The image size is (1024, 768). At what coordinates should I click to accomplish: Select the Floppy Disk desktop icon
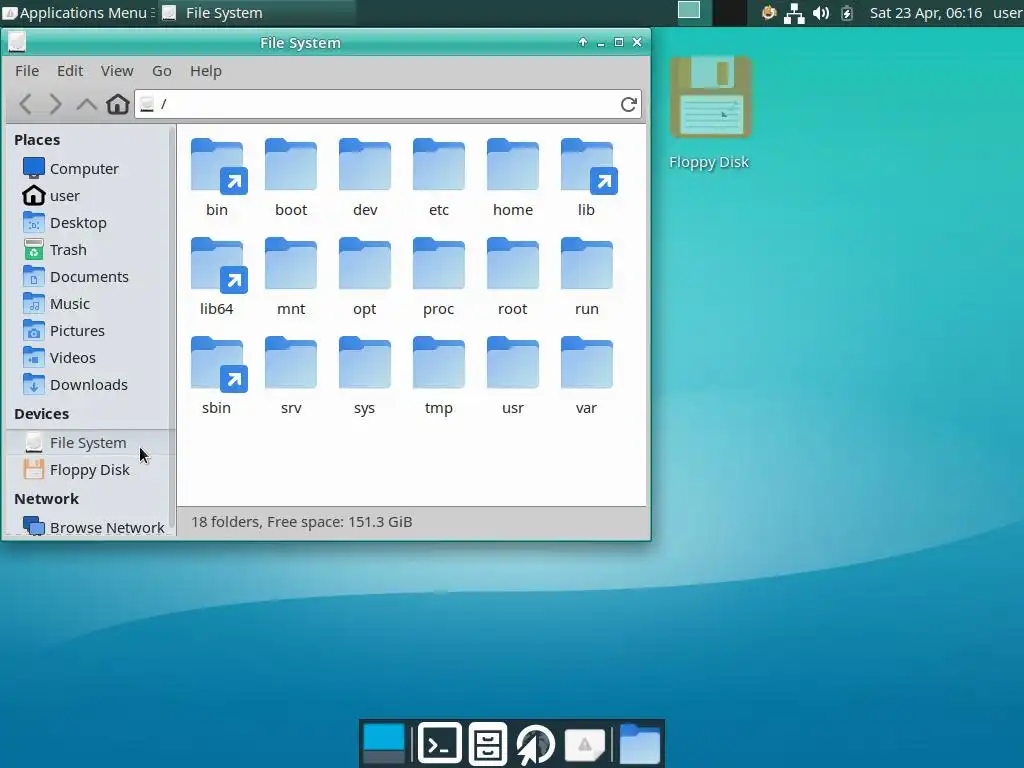click(x=711, y=98)
